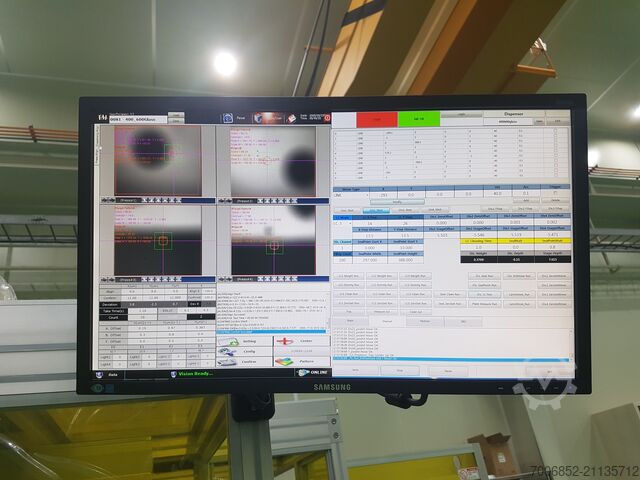Click upper small button beside recipe name field
This screenshot has width=640, height=480.
(176, 116)
